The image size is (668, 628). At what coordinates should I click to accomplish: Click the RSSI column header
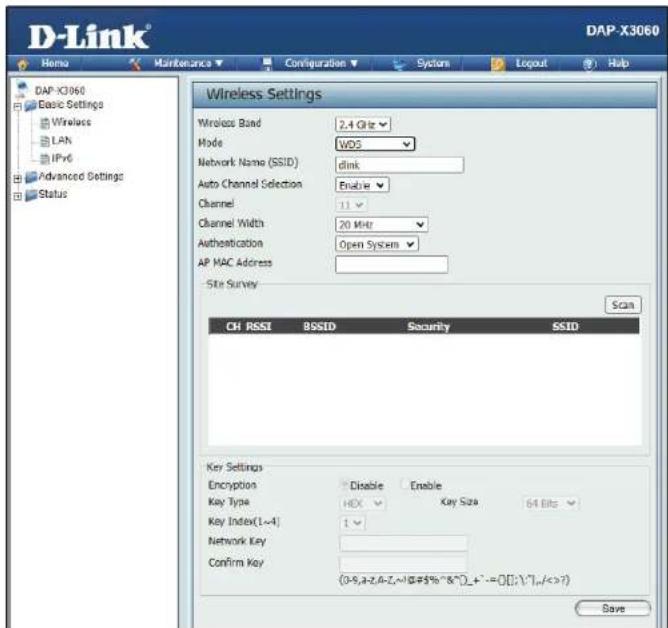(x=259, y=327)
